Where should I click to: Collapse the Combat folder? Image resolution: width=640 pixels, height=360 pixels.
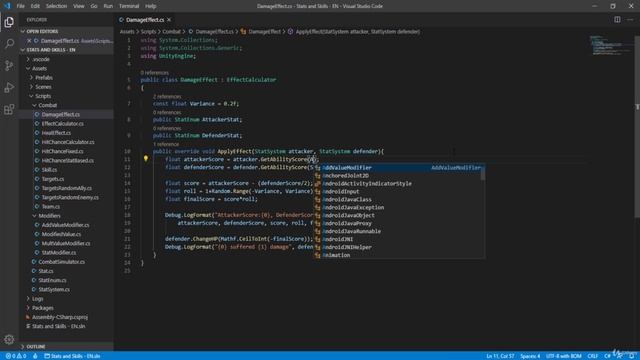[x=47, y=105]
